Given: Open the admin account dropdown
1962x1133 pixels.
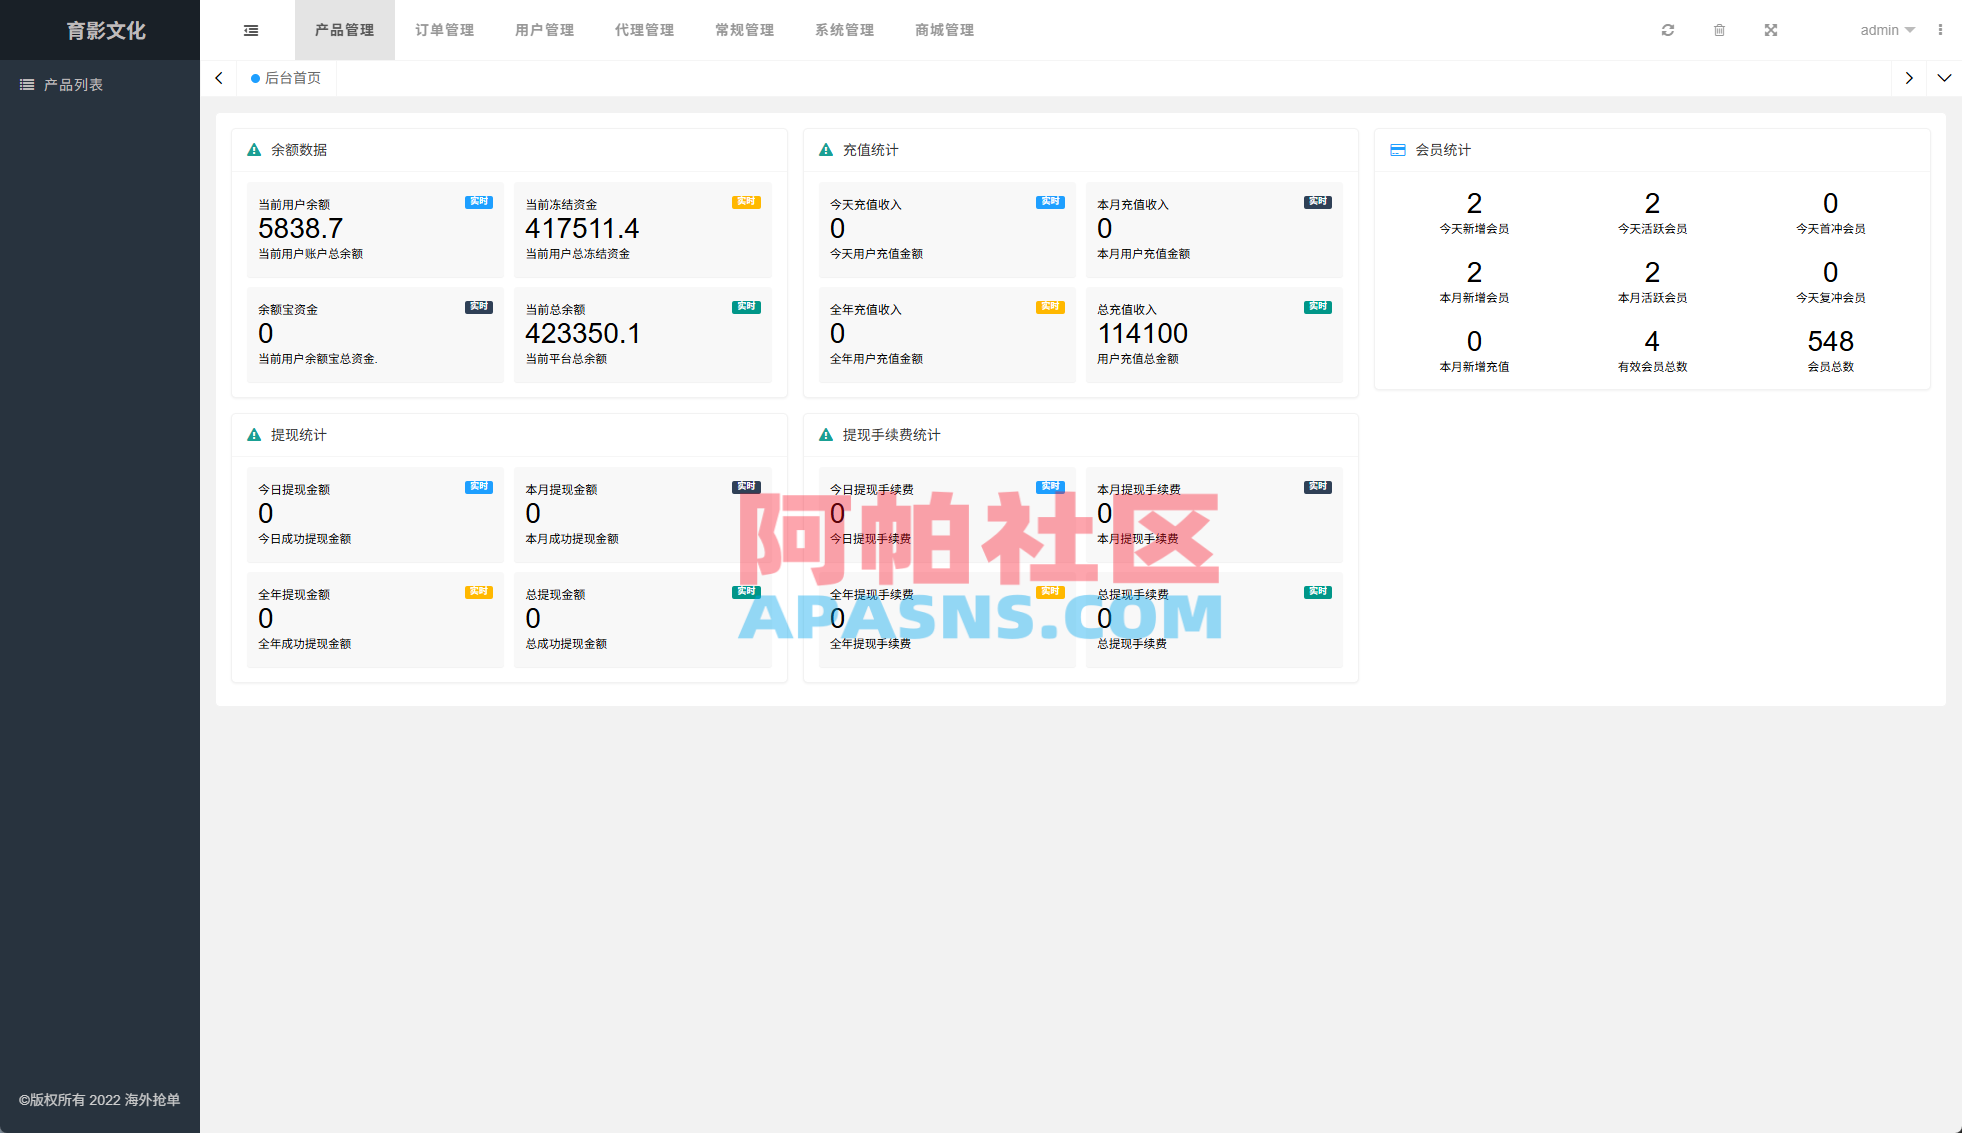Looking at the screenshot, I should click(x=1886, y=29).
